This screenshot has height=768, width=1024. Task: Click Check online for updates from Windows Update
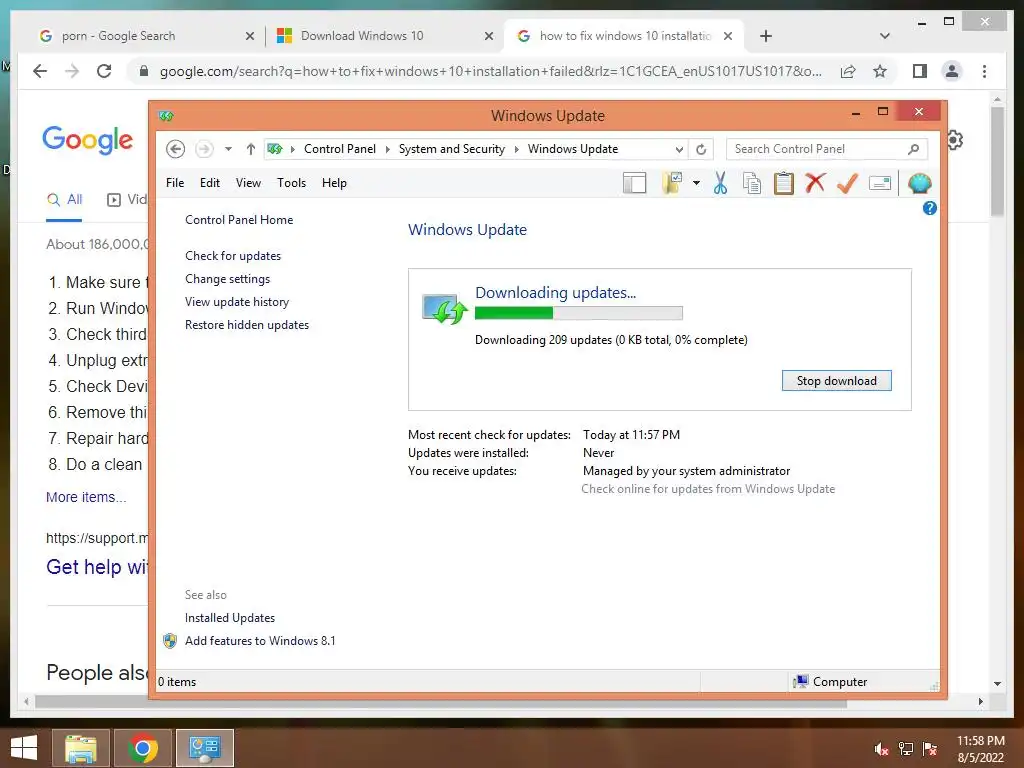[x=708, y=489]
